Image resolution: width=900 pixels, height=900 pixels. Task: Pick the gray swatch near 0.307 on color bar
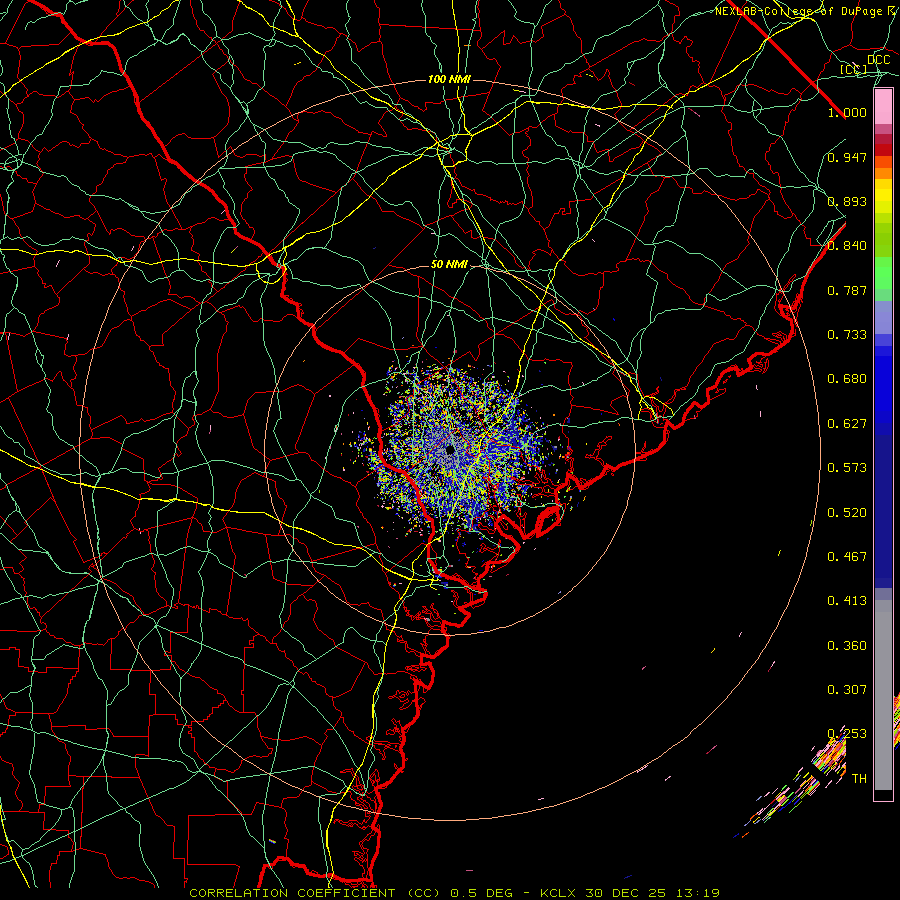[883, 695]
